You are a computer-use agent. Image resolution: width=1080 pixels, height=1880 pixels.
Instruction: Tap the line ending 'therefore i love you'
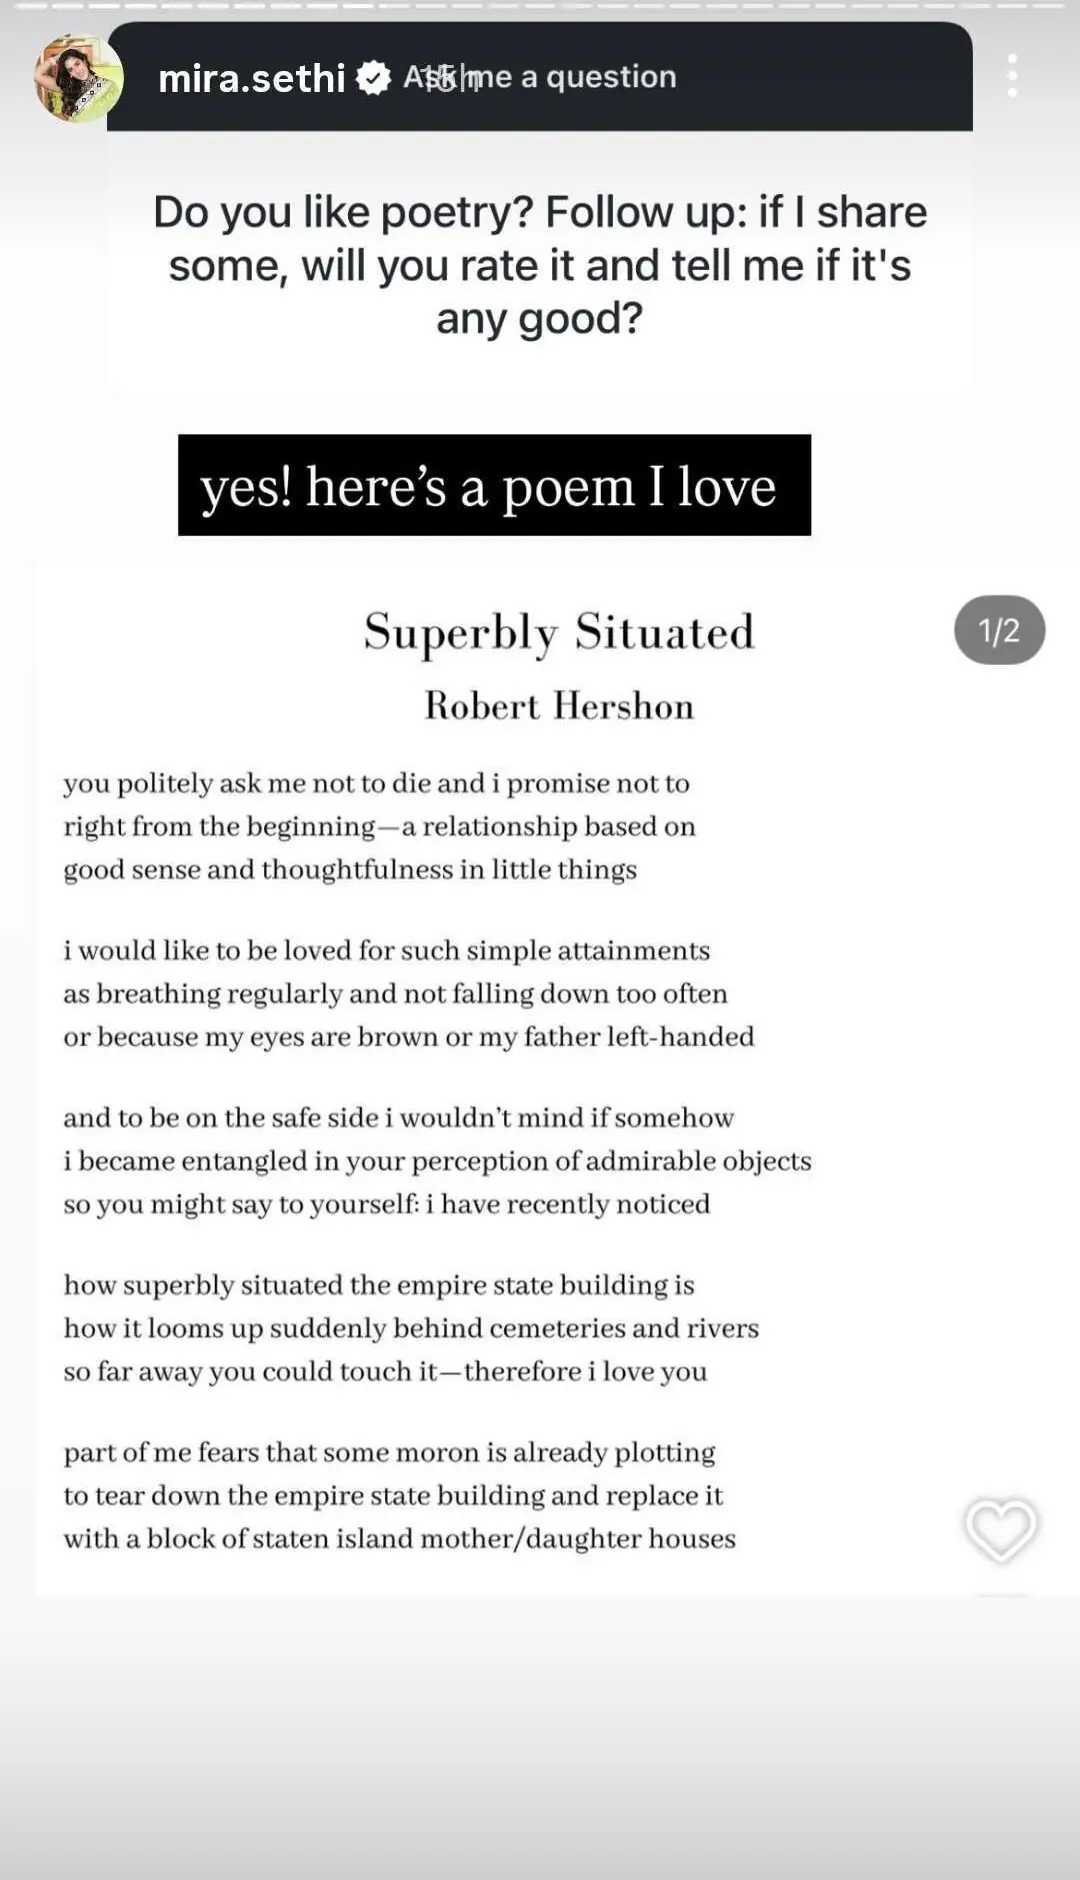pos(385,1371)
